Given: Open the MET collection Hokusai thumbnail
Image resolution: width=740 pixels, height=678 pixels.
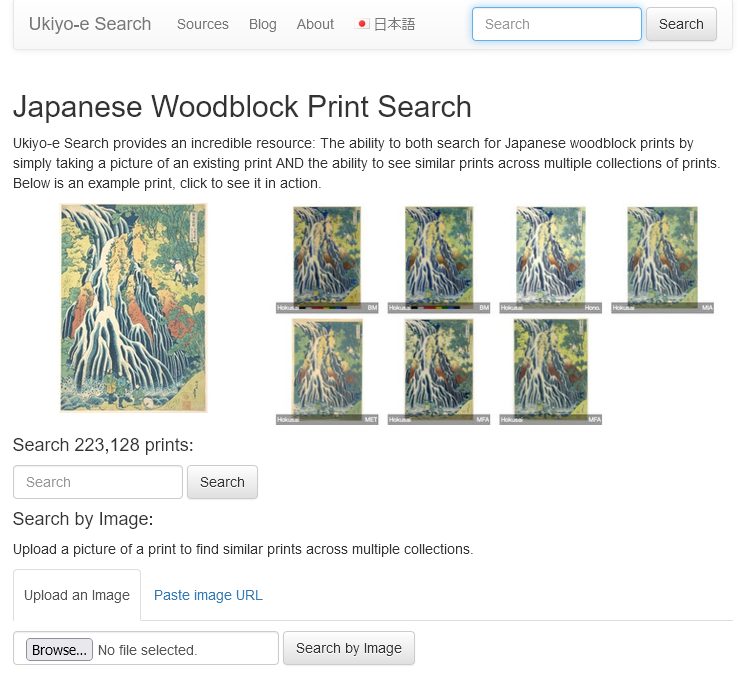Looking at the screenshot, I should (328, 370).
